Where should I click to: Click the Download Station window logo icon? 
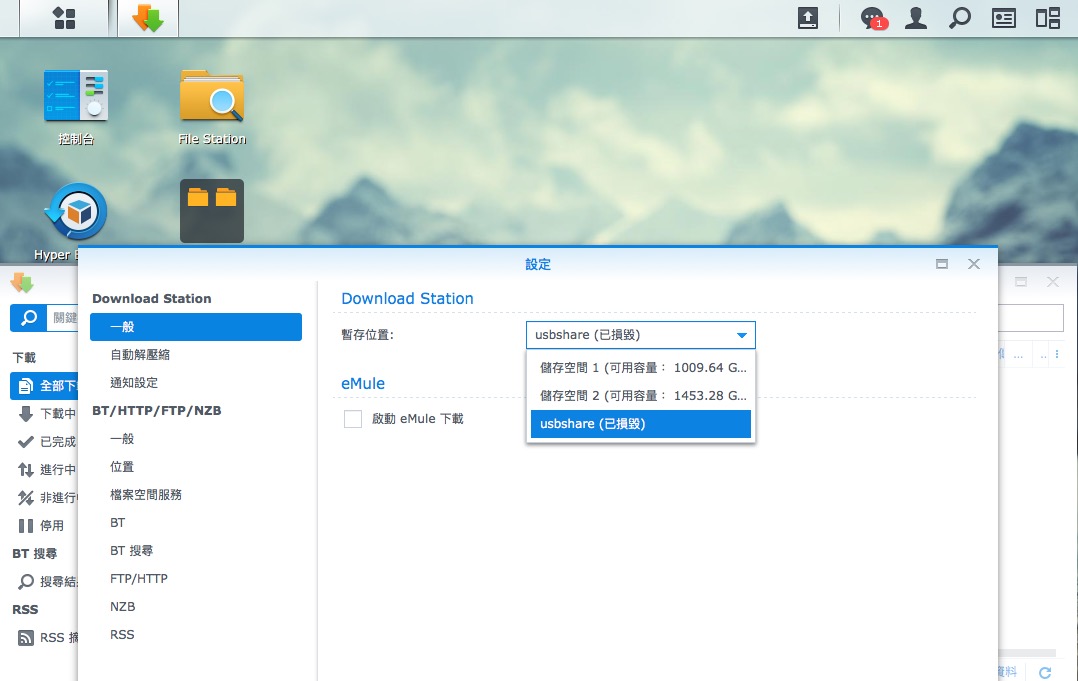point(22,282)
